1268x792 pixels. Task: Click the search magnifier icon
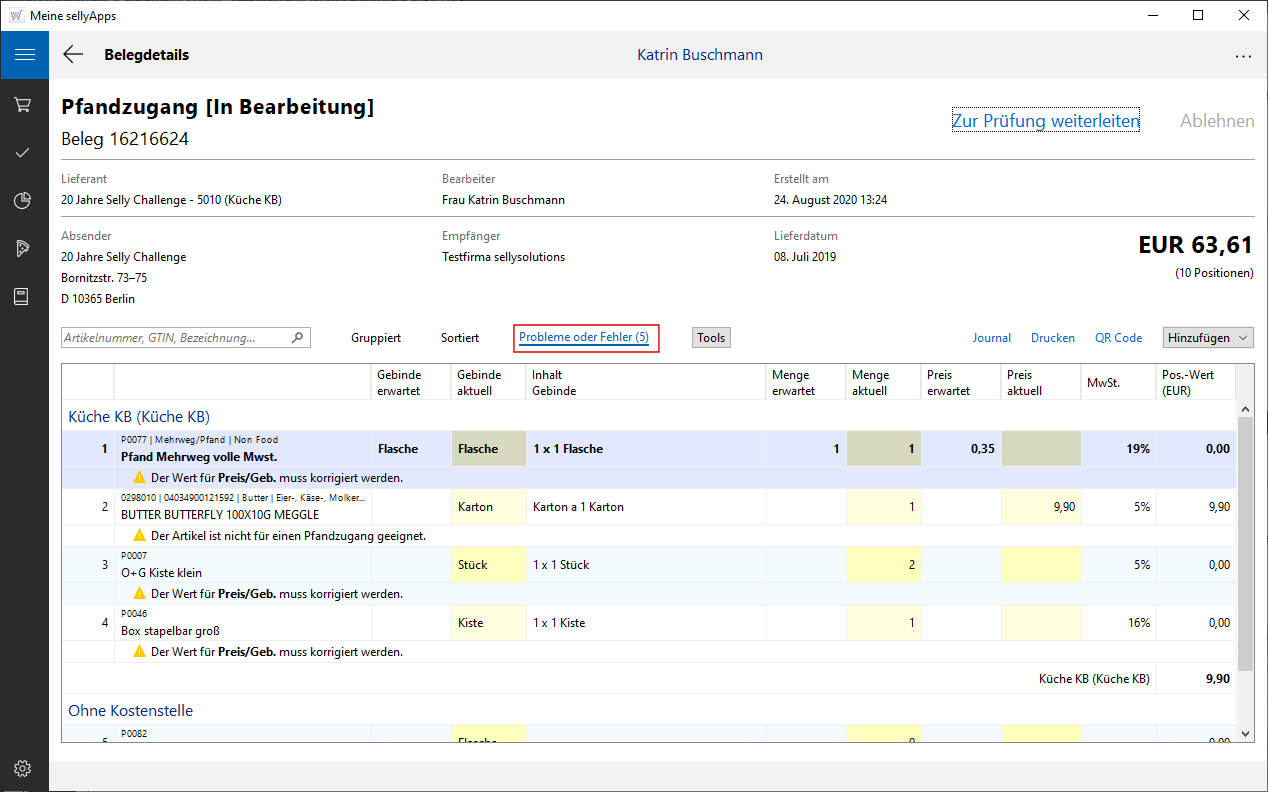297,338
